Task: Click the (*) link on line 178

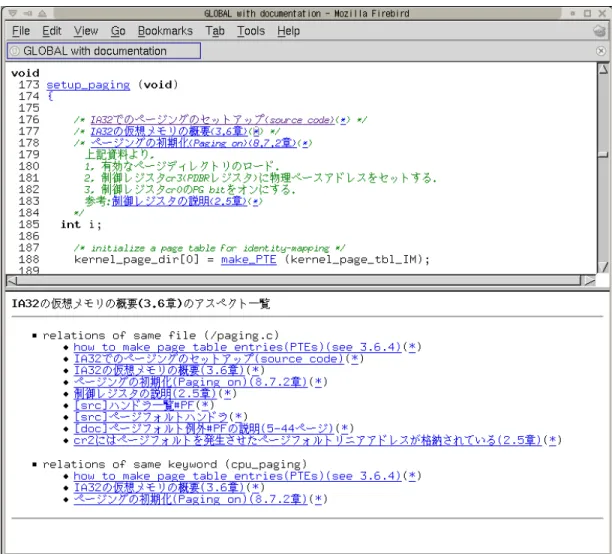Action: (x=304, y=143)
